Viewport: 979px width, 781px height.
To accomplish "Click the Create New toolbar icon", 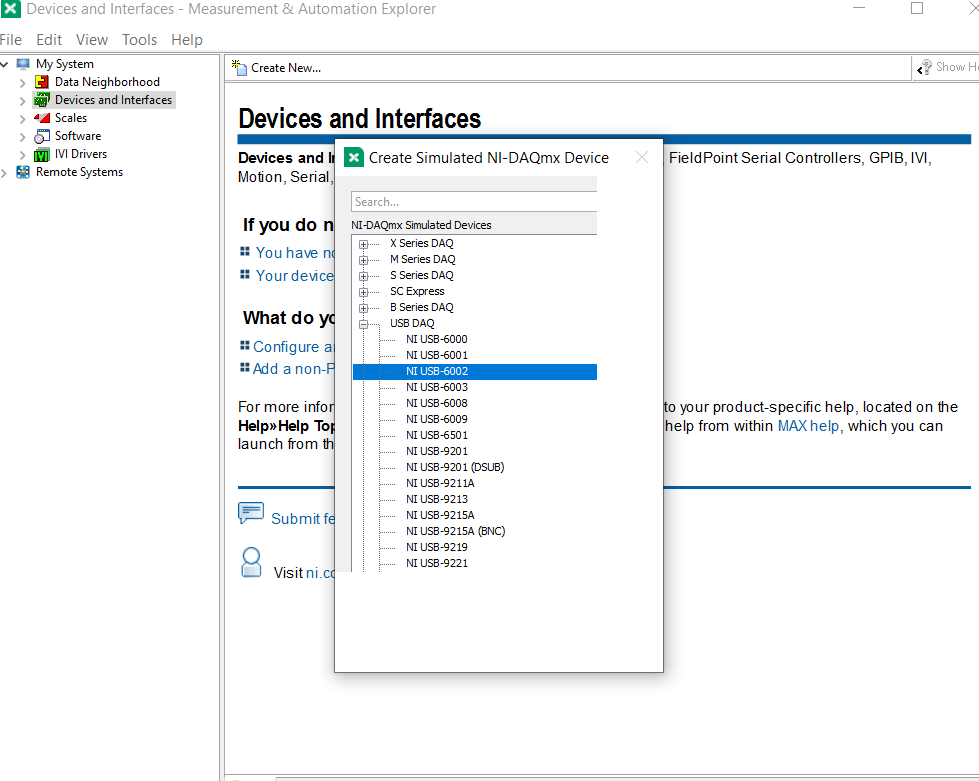I will [239, 67].
